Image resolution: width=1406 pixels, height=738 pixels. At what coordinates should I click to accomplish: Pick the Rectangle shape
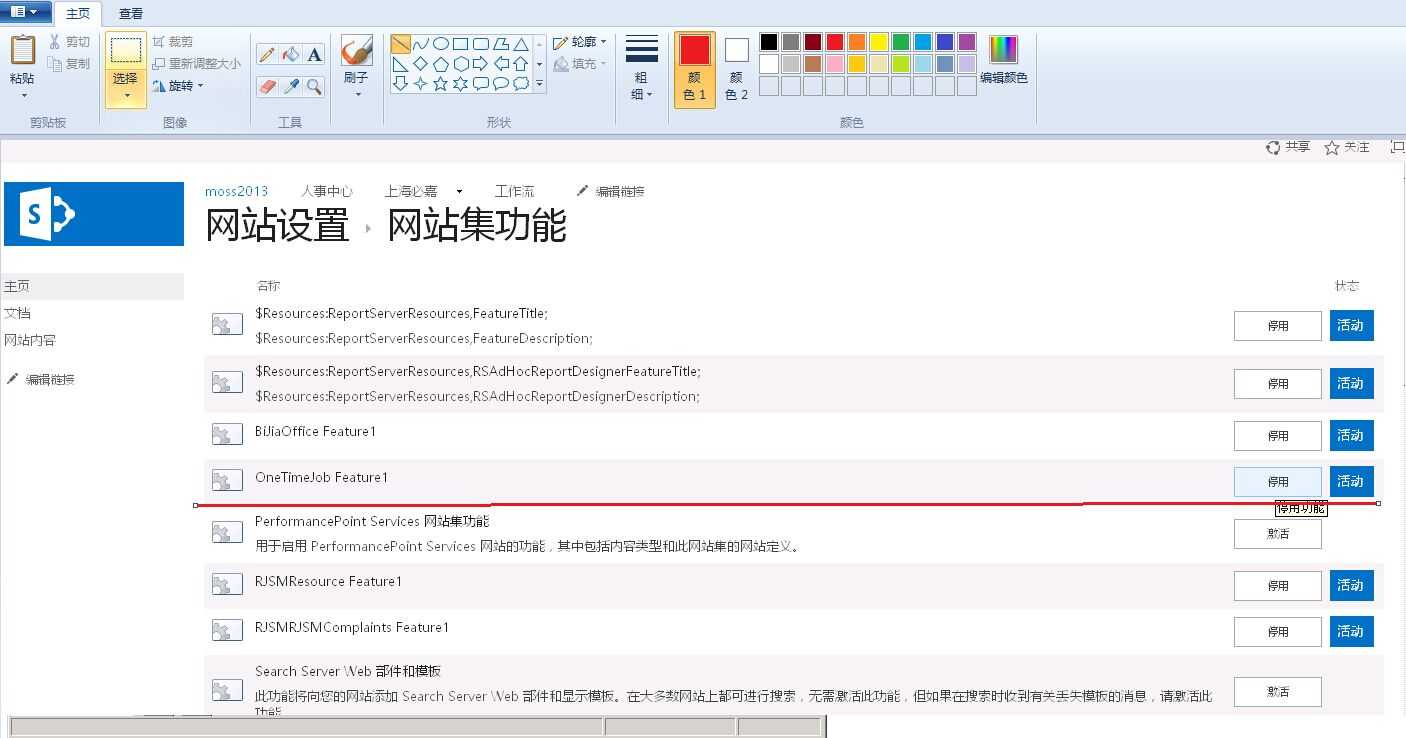tap(460, 44)
